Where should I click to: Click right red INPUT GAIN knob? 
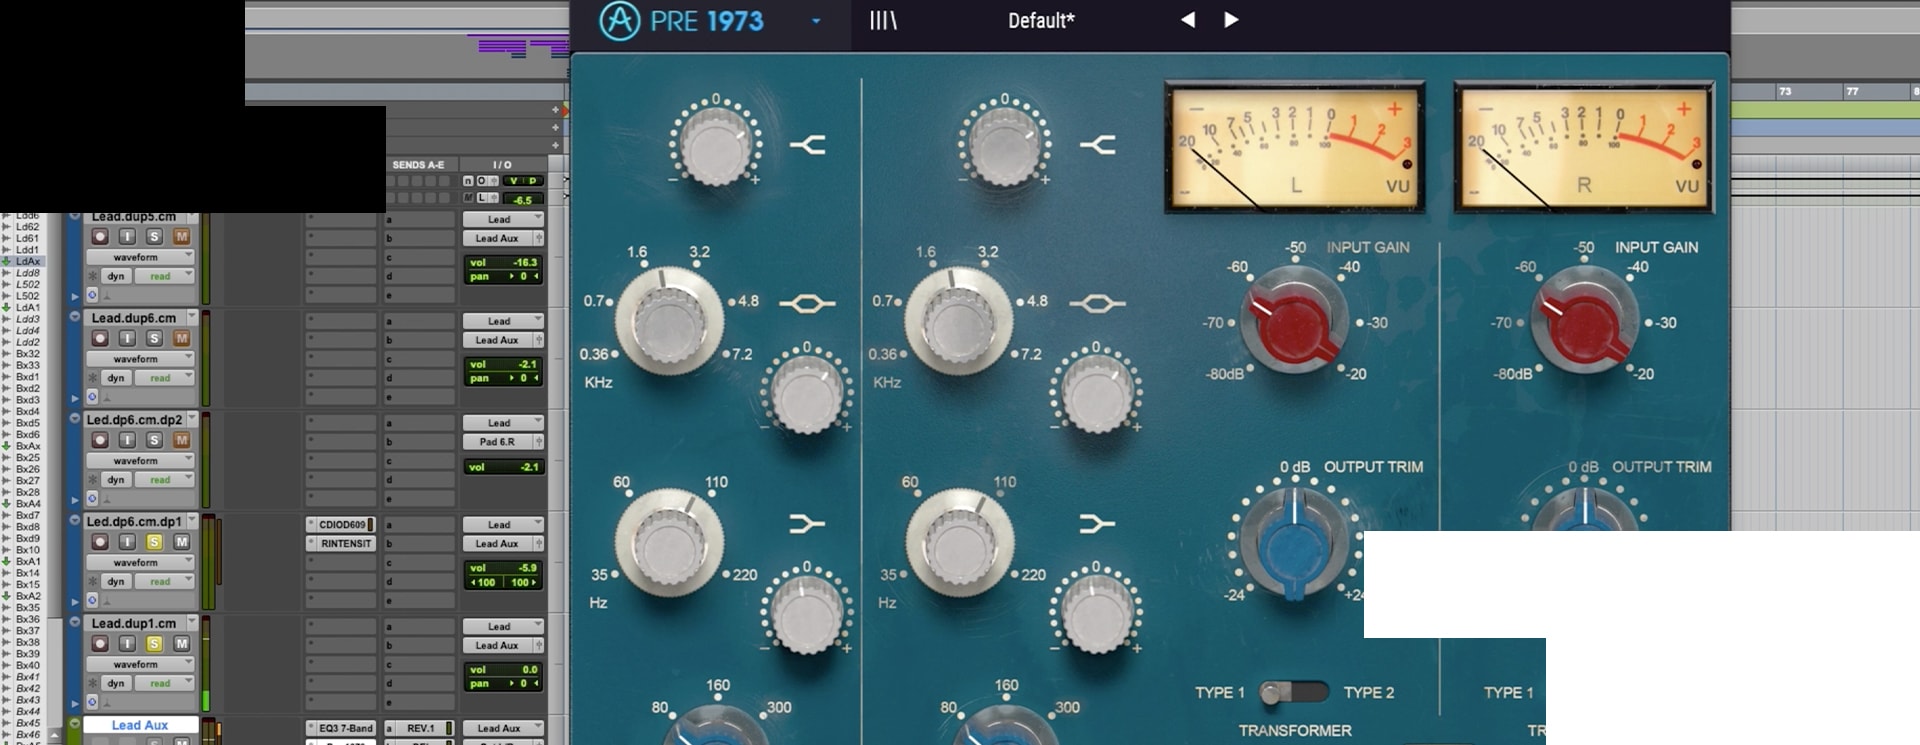click(1584, 322)
